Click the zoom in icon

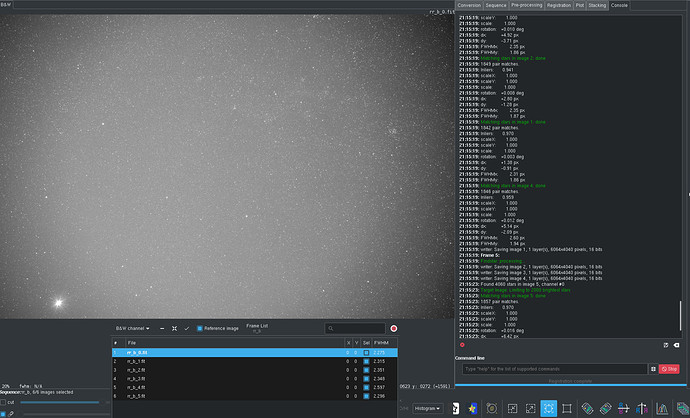point(531,408)
